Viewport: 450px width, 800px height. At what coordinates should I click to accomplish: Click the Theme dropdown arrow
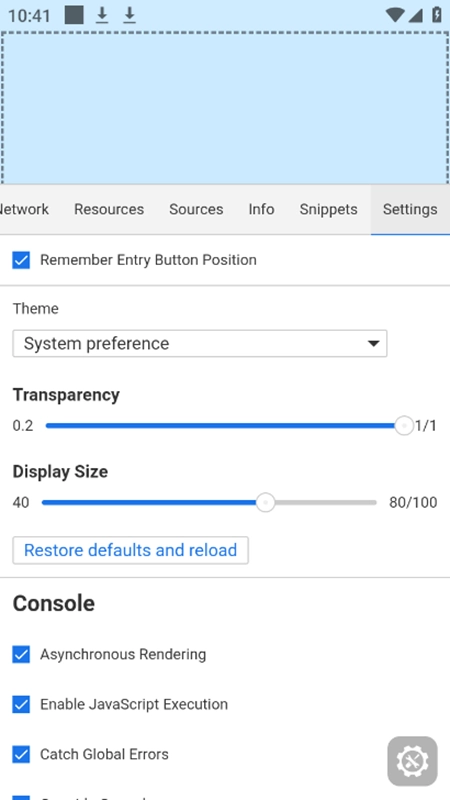coord(373,344)
